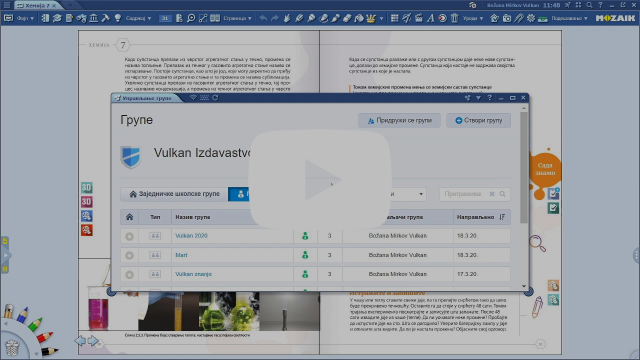
Task: Click the Направљено column sort icon
Action: coord(502,217)
